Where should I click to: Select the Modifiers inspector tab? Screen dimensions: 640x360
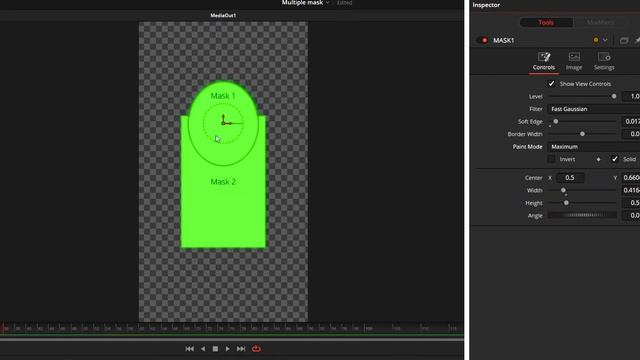point(600,22)
